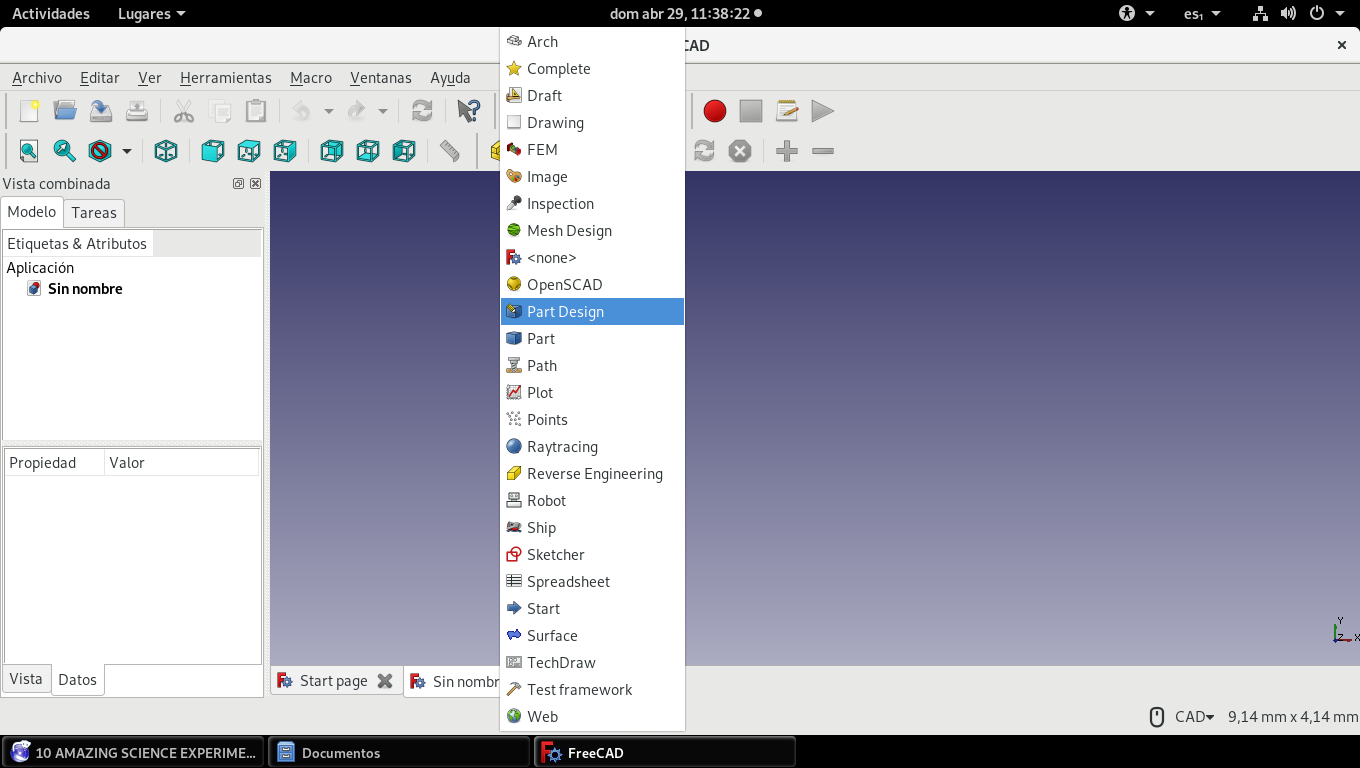Screen dimensions: 1360x768
Task: Switch to the Datos property tab
Action: [77, 679]
